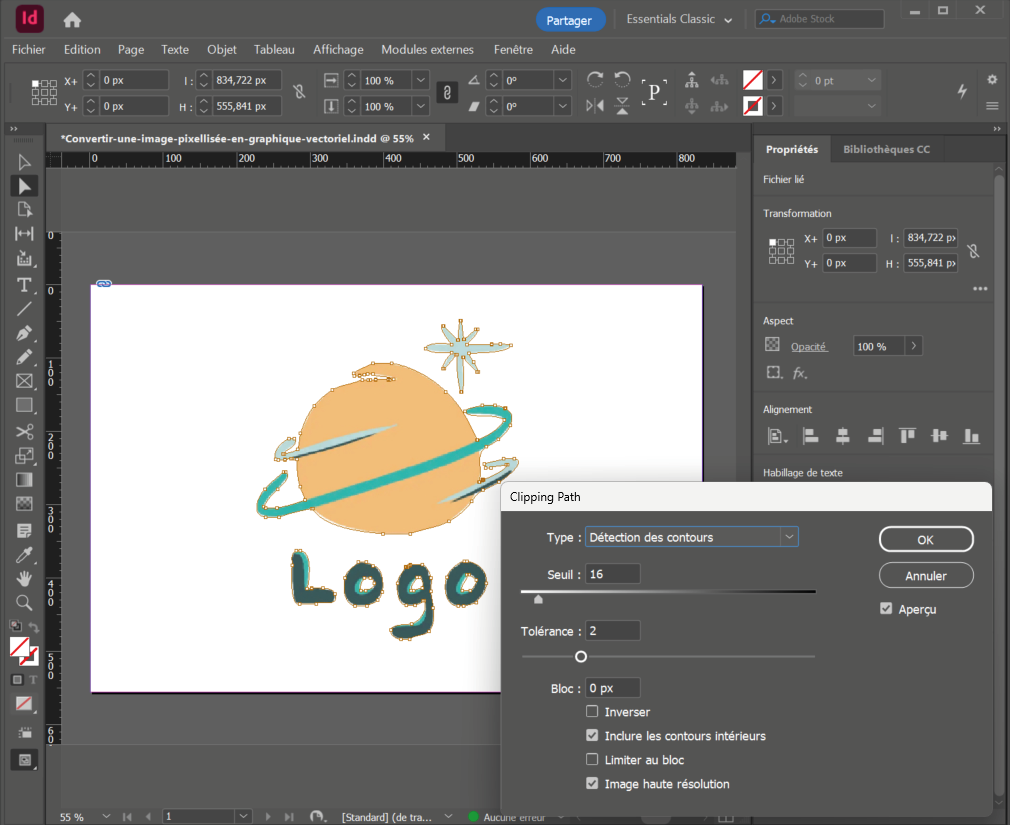
Task: Open the Type dropdown Détection des contours
Action: point(691,537)
